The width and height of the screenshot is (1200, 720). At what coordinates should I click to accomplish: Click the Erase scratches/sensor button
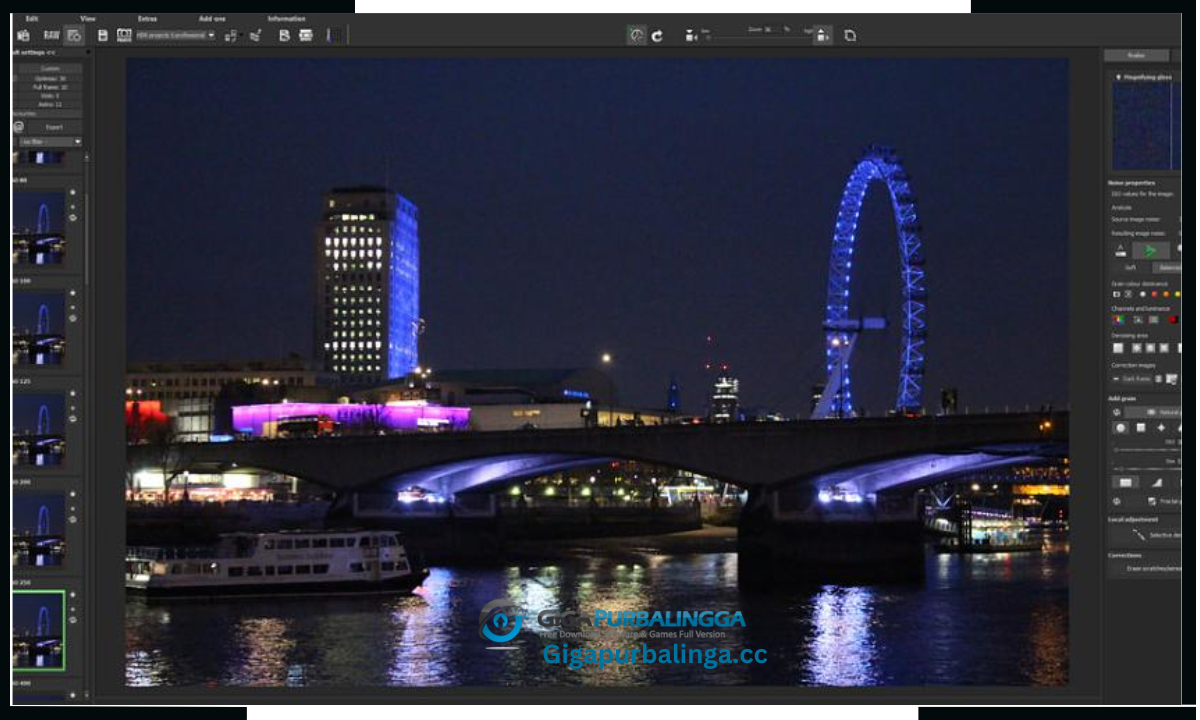tap(1145, 569)
